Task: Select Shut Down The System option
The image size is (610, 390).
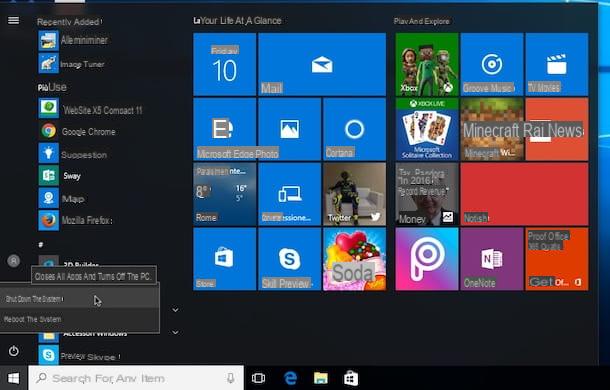Action: pos(79,299)
